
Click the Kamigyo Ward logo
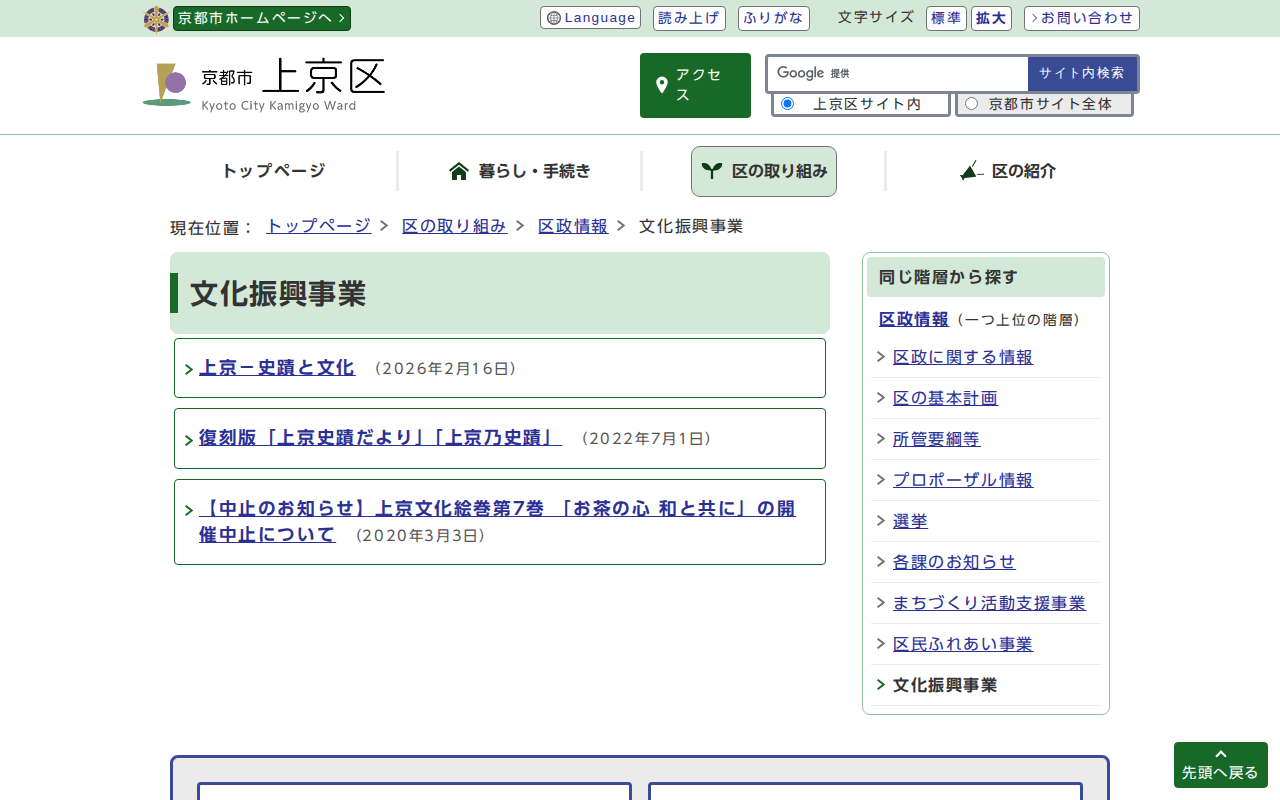tap(263, 84)
